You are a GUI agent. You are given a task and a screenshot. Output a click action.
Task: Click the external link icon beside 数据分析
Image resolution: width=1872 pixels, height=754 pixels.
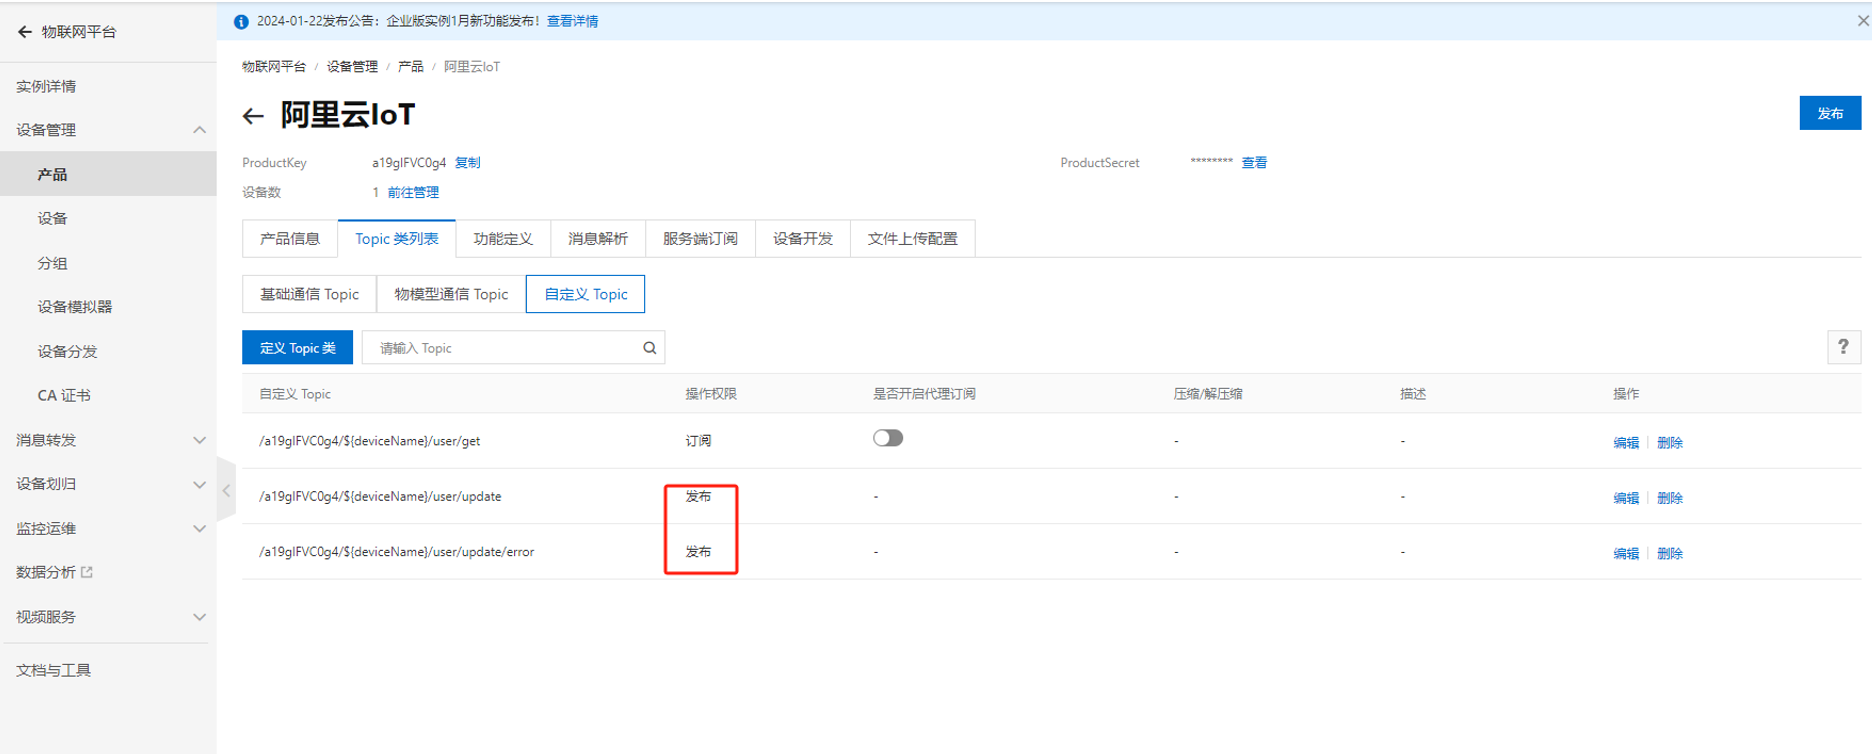tap(87, 572)
